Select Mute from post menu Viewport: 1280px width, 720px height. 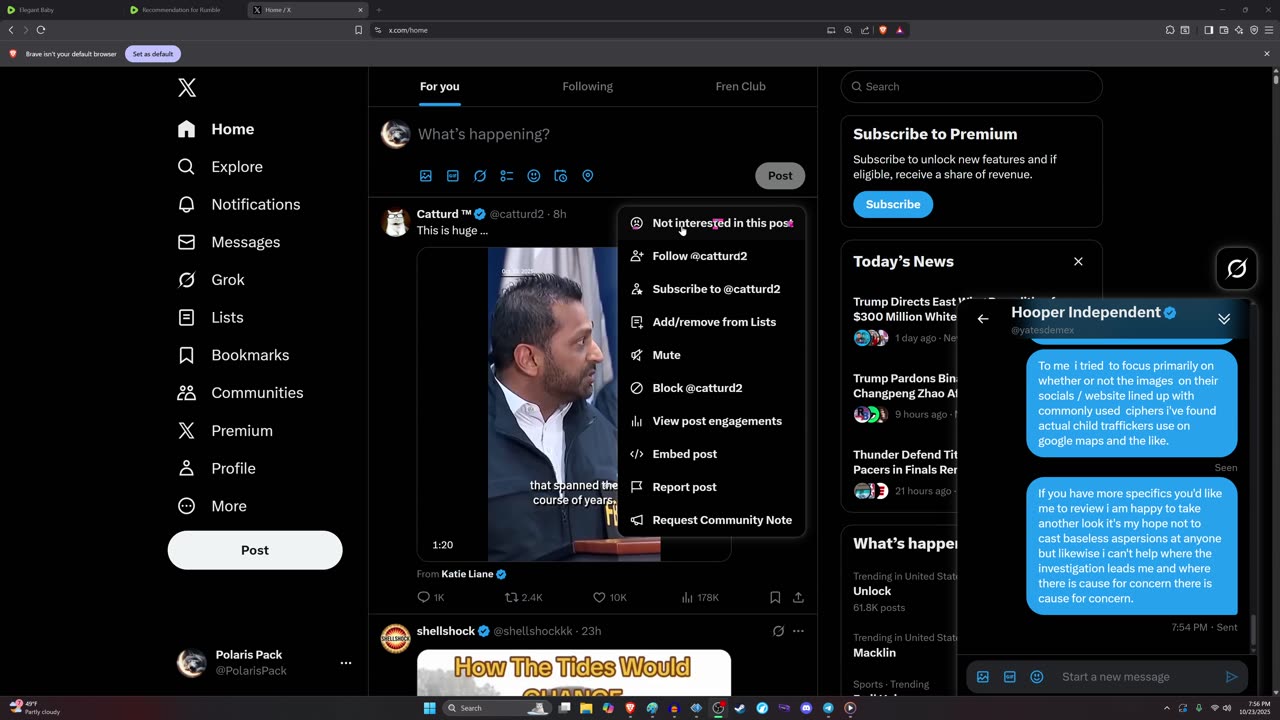click(x=711, y=355)
